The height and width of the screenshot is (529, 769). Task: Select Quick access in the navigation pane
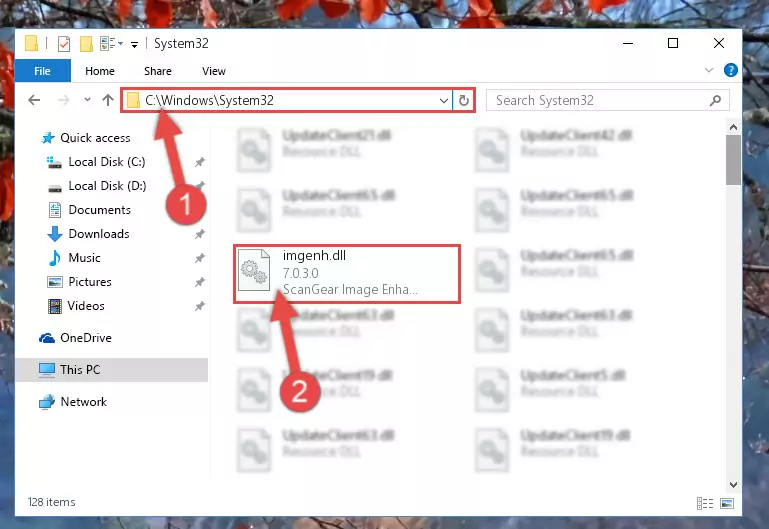pos(95,138)
